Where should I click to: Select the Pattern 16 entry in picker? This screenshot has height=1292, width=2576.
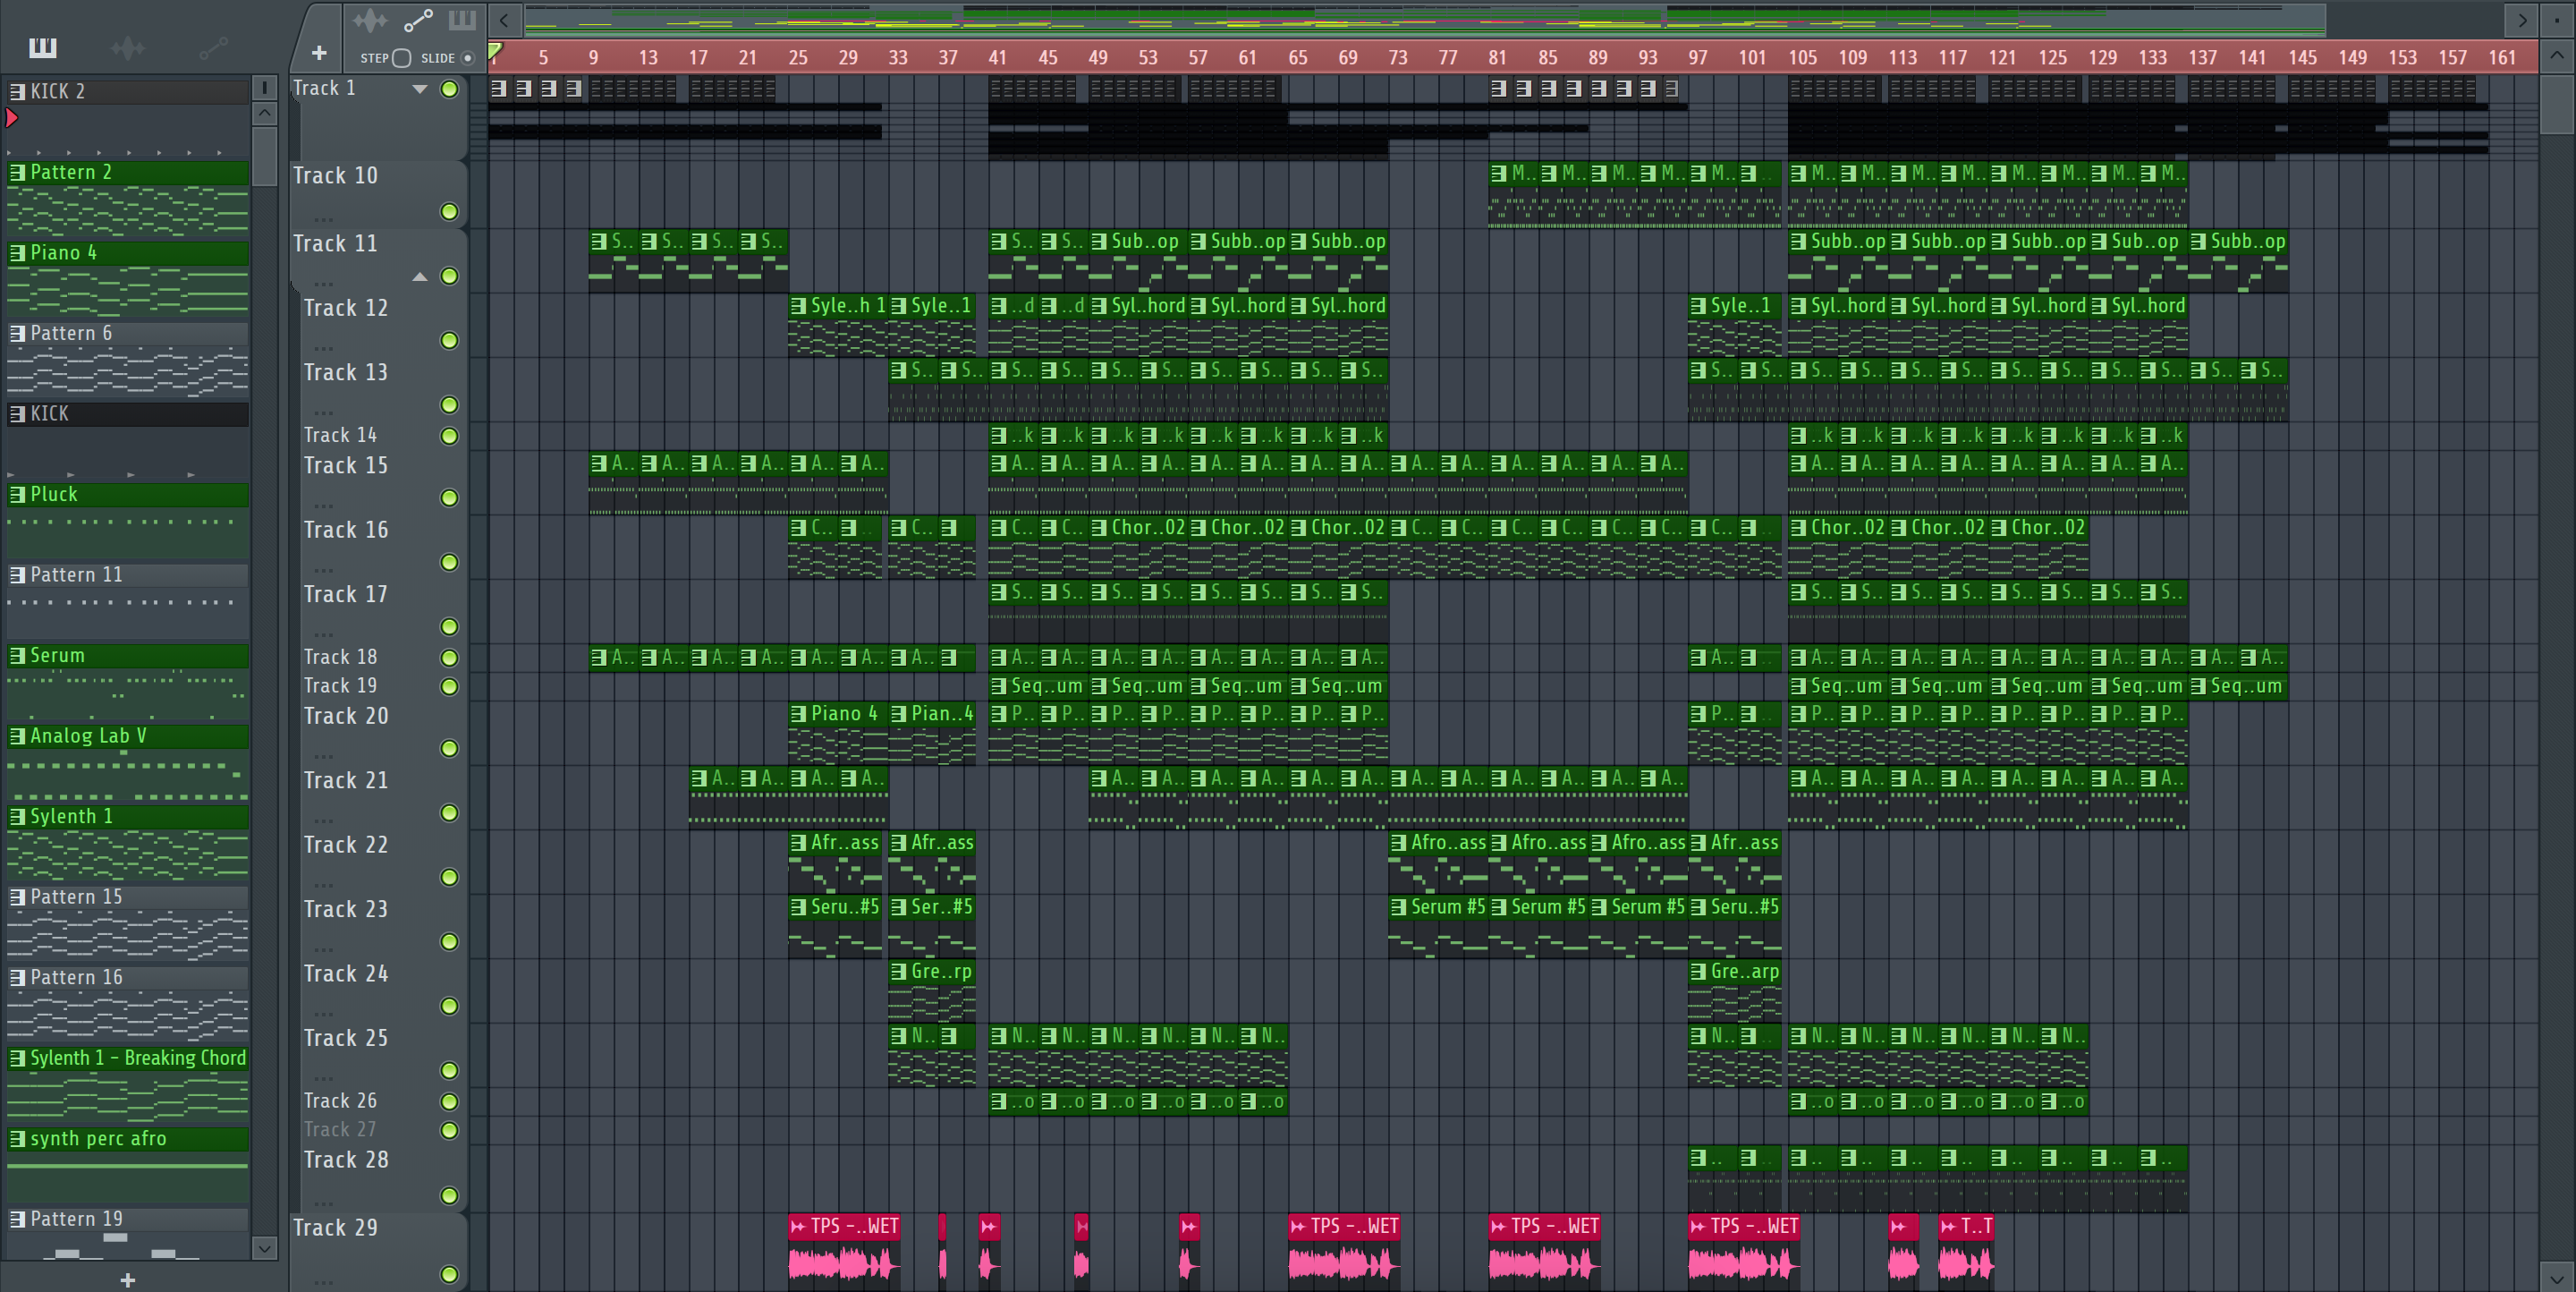[x=128, y=978]
